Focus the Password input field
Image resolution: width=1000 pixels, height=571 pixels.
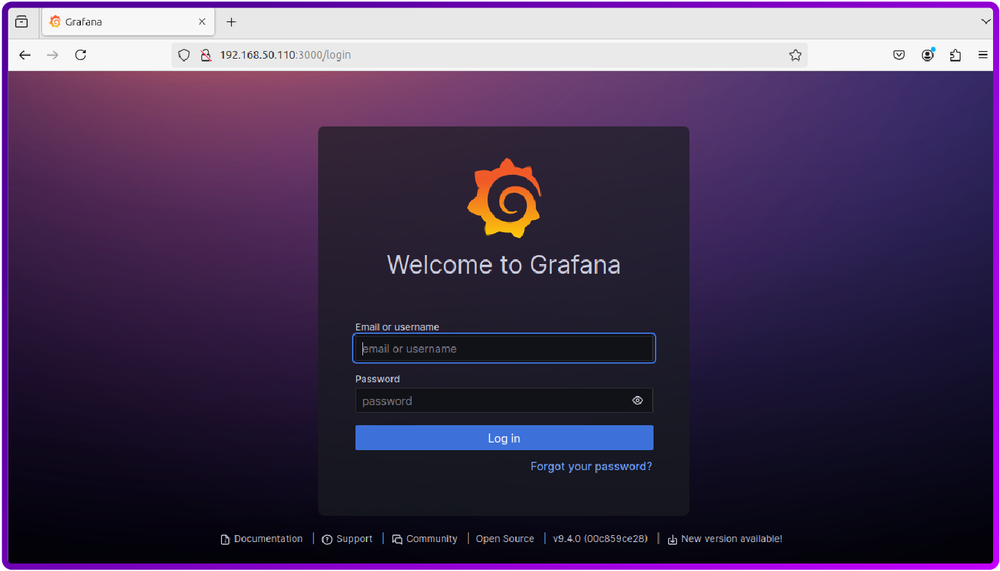click(492, 401)
